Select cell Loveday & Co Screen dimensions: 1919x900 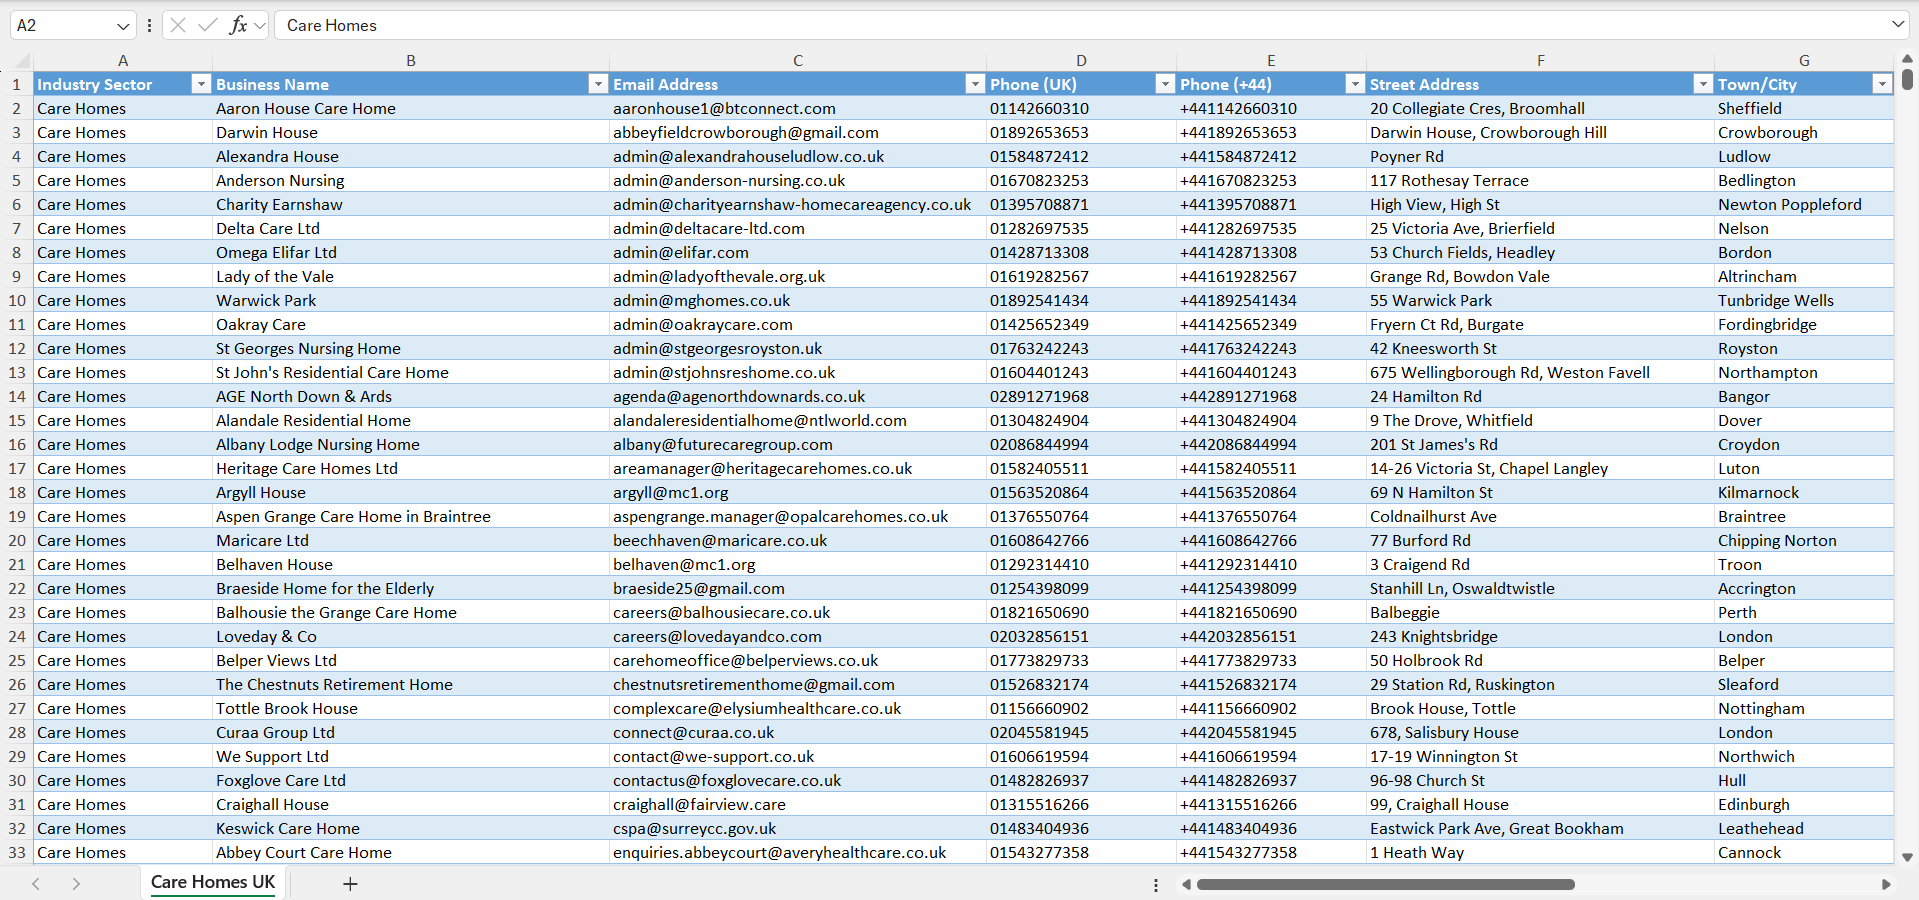(x=411, y=637)
